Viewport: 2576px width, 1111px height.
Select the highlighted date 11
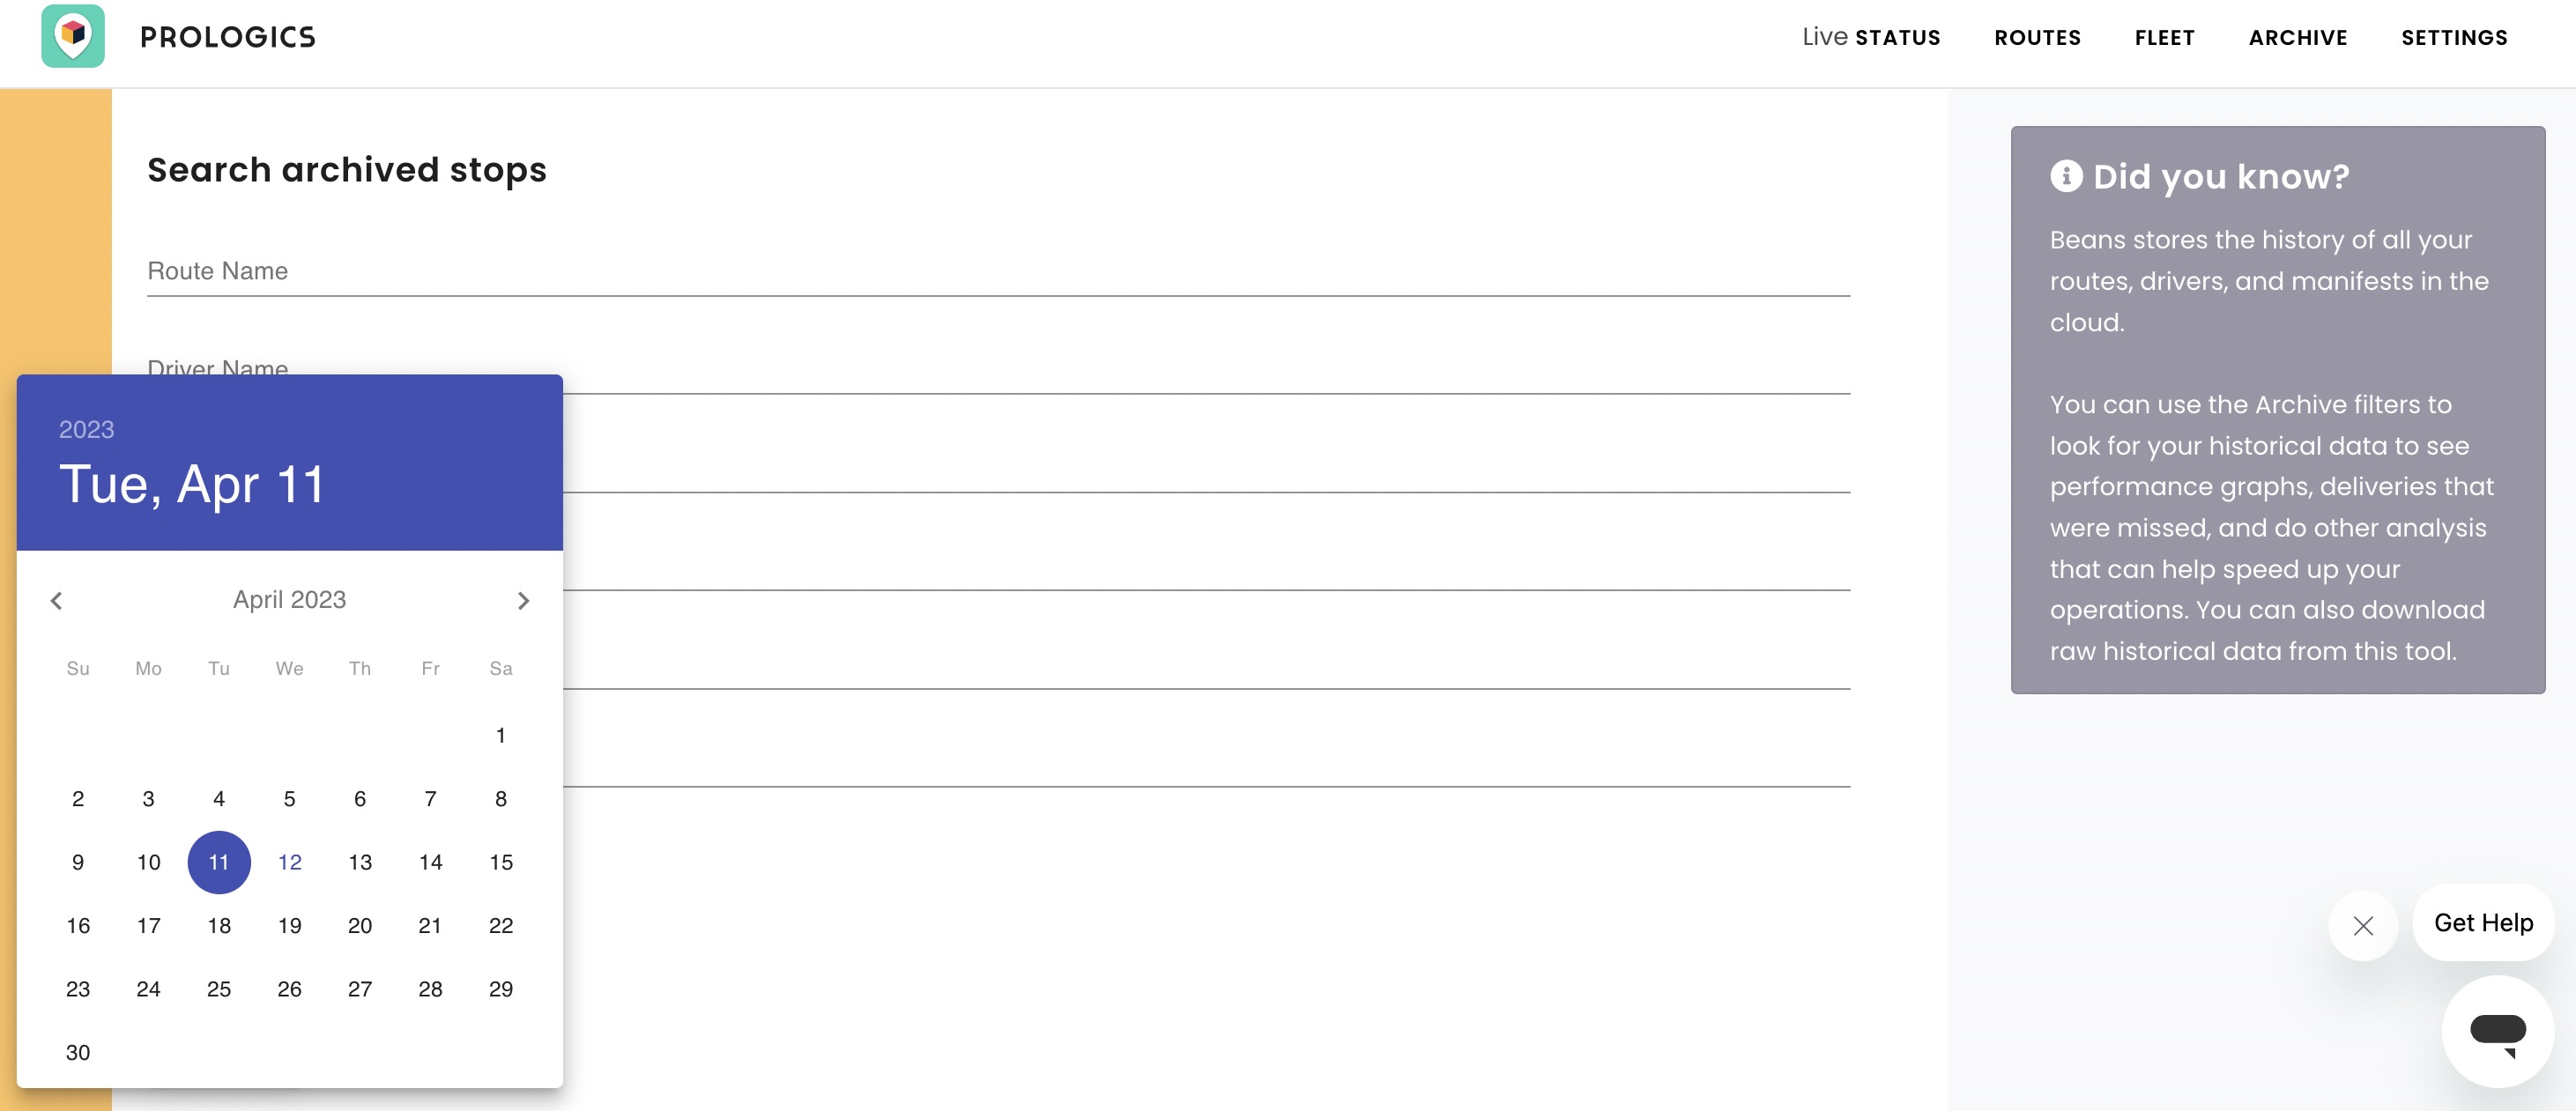coord(219,862)
